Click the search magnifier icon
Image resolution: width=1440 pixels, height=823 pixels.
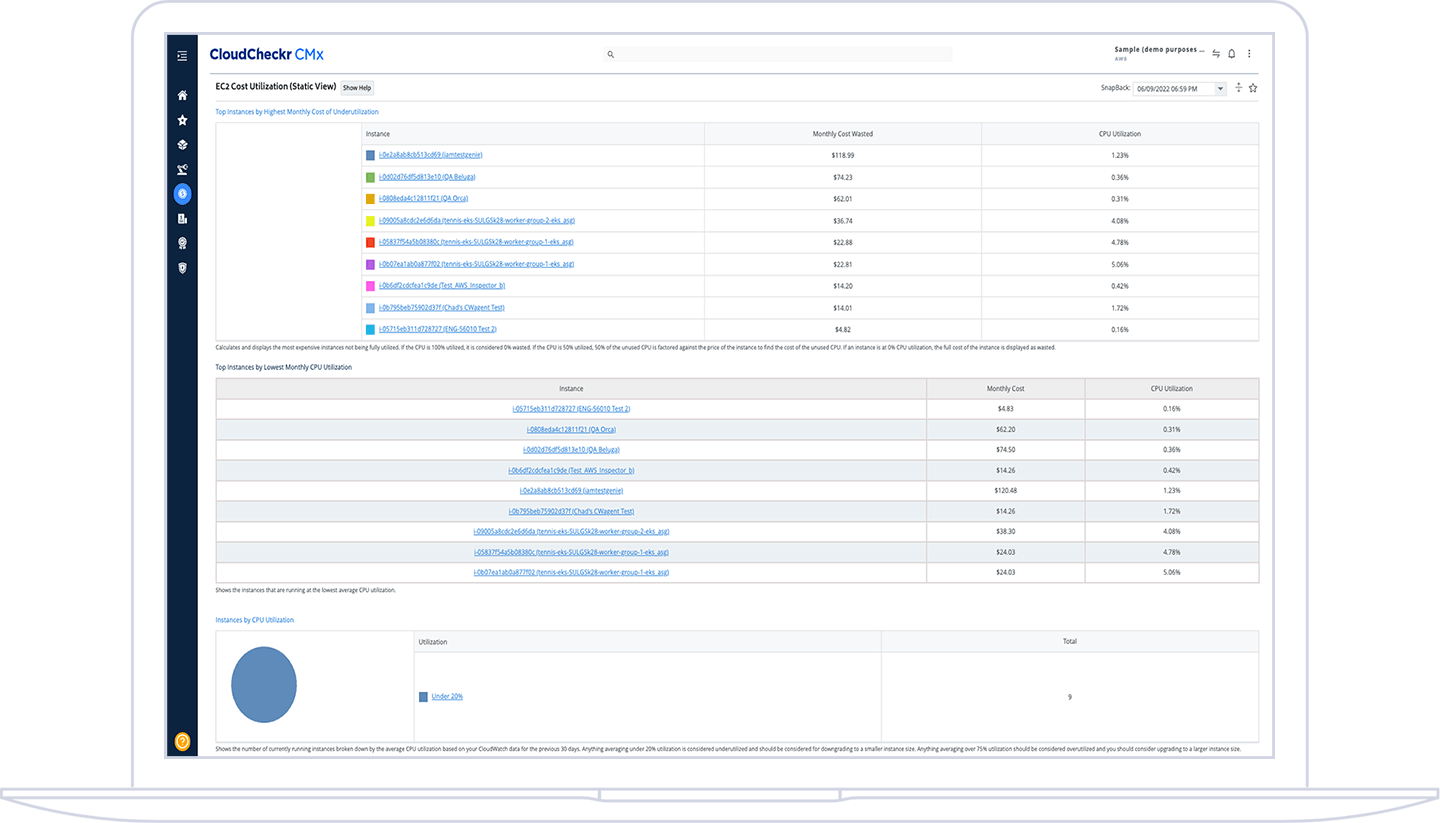tap(611, 55)
